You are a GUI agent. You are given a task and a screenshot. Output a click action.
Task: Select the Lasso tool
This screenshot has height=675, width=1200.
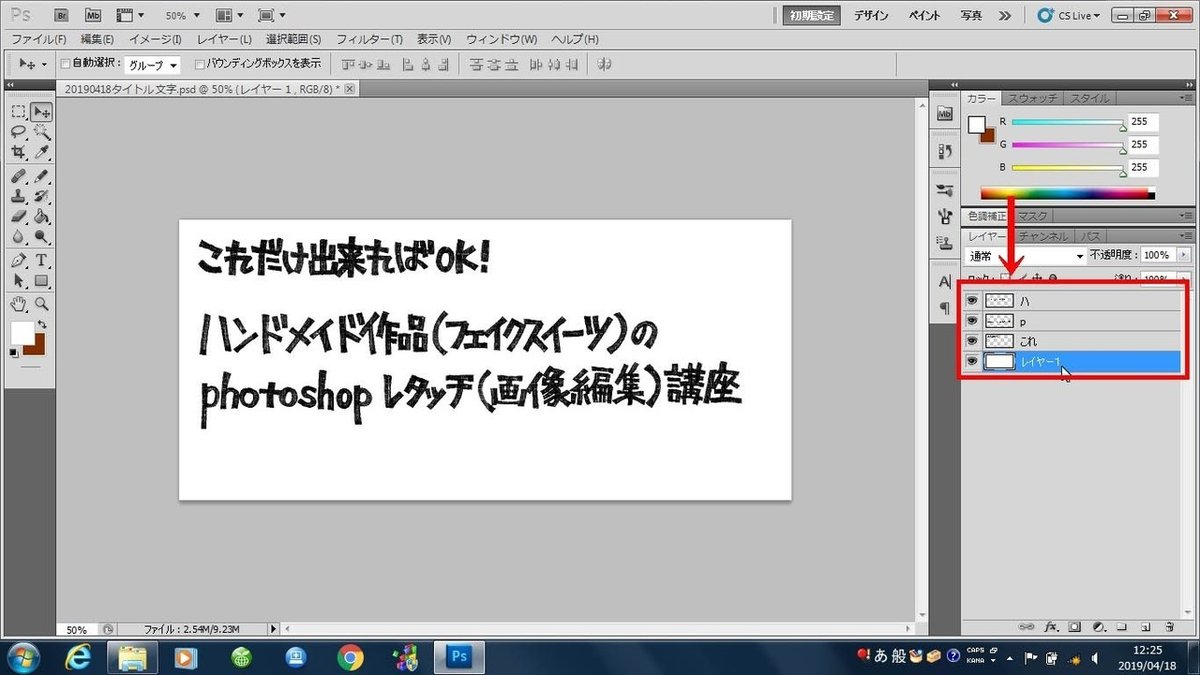[19, 132]
